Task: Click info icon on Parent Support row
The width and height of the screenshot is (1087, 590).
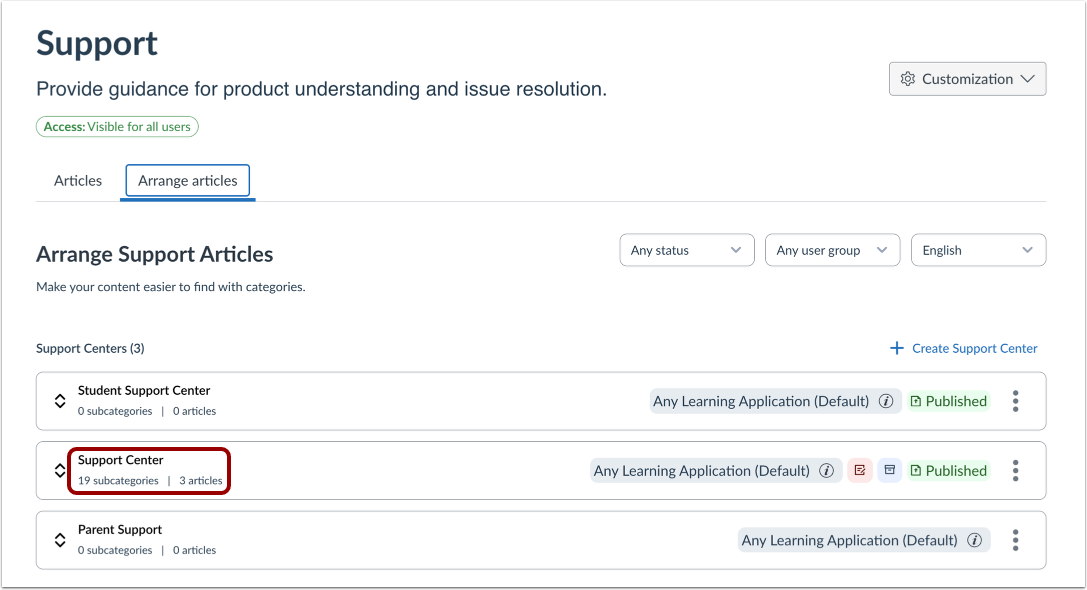Action: (x=974, y=540)
